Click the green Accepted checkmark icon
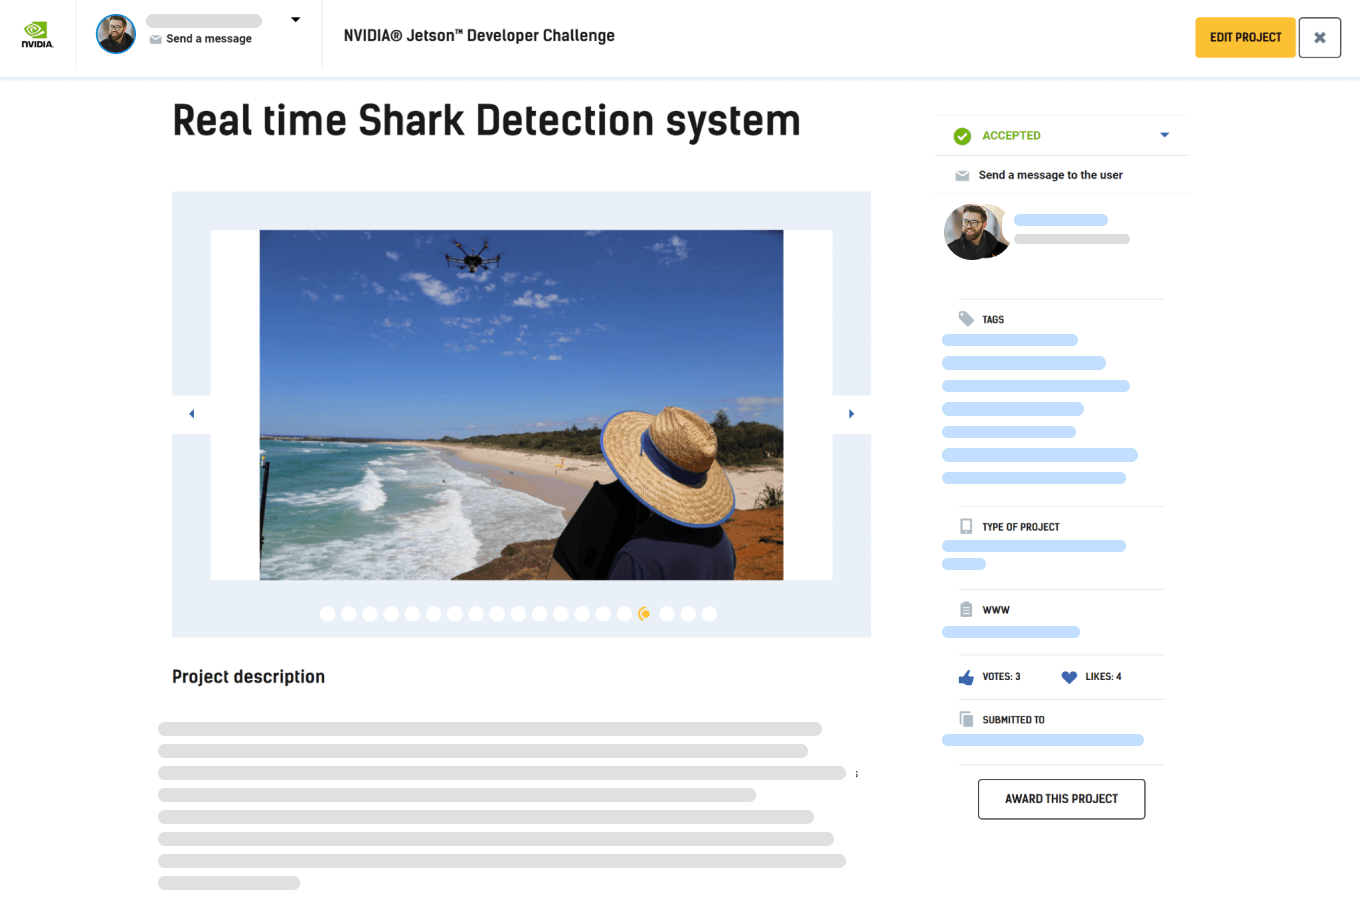1360x897 pixels. coord(962,136)
